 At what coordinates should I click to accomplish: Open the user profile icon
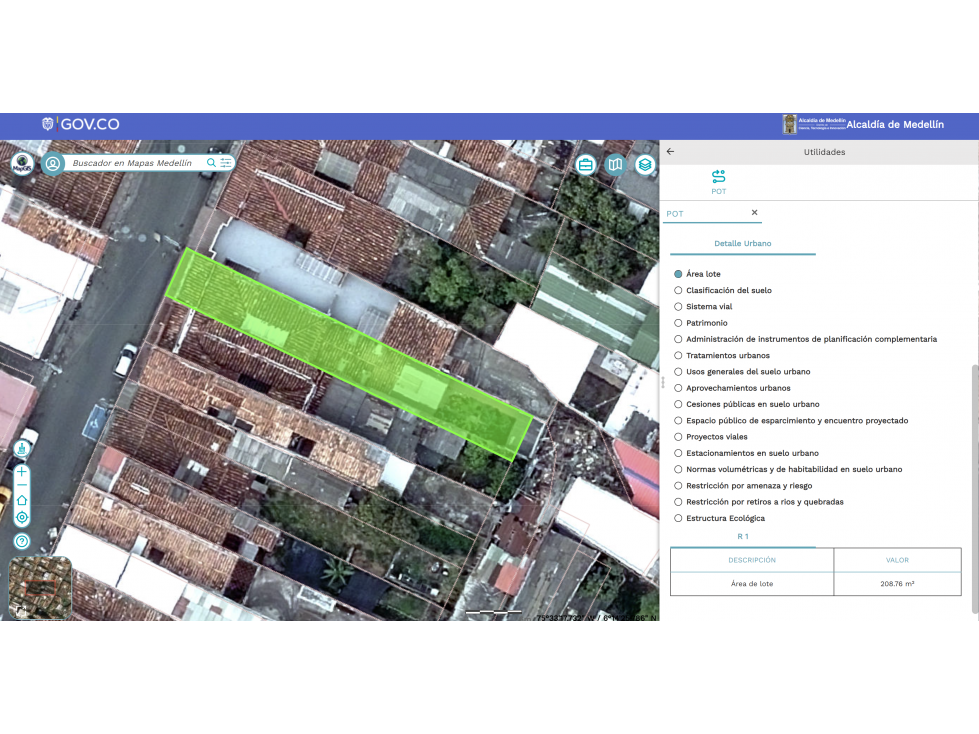53,164
